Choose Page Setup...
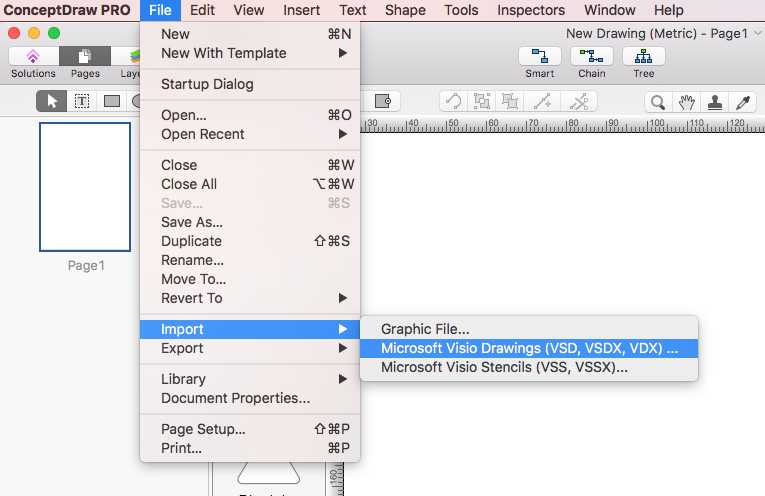 (250, 429)
